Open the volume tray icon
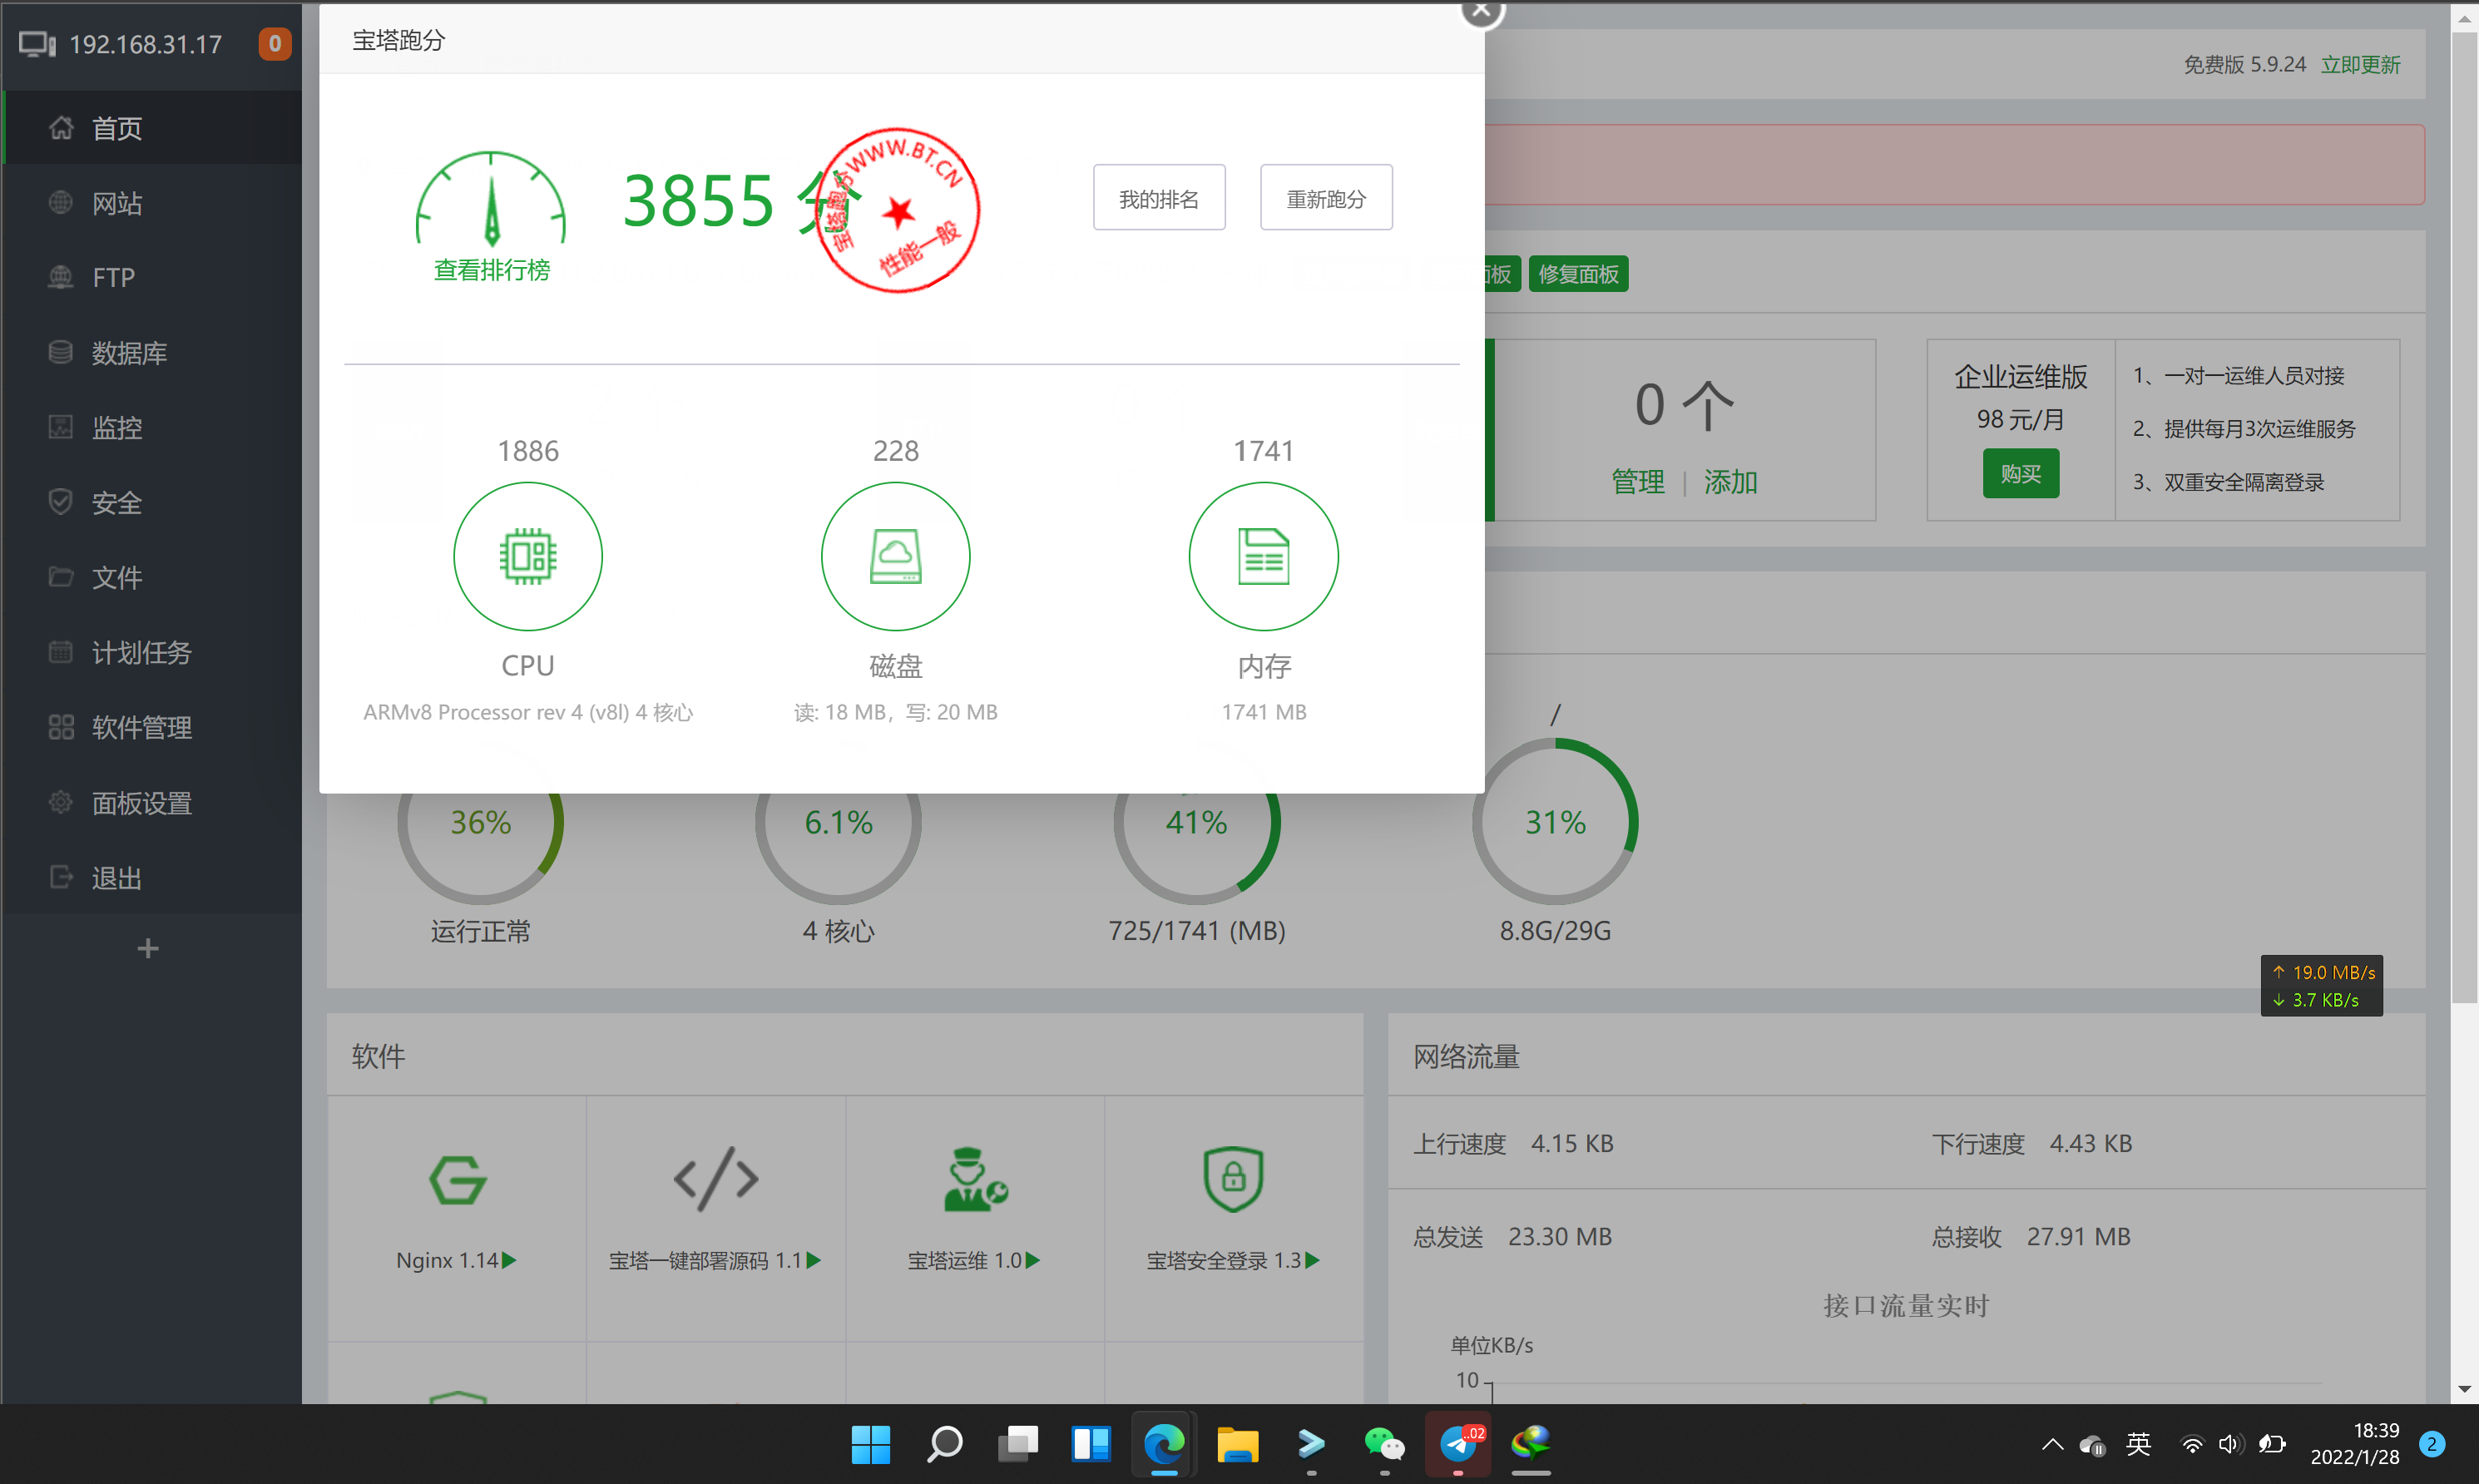 tap(2230, 1445)
